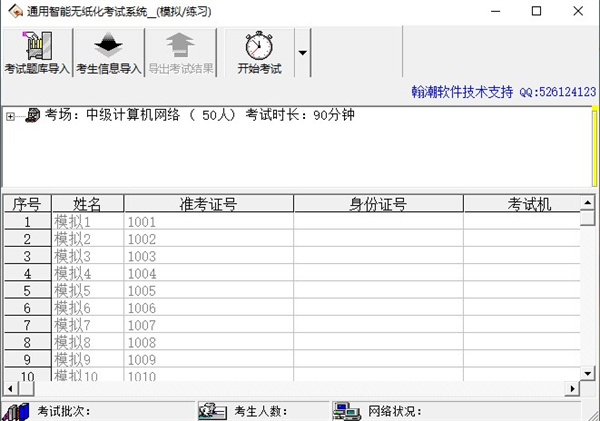Viewport: 600px width, 421px height.
Task: Expand the 考场 中级计算机网络 tree node
Action: 10,116
